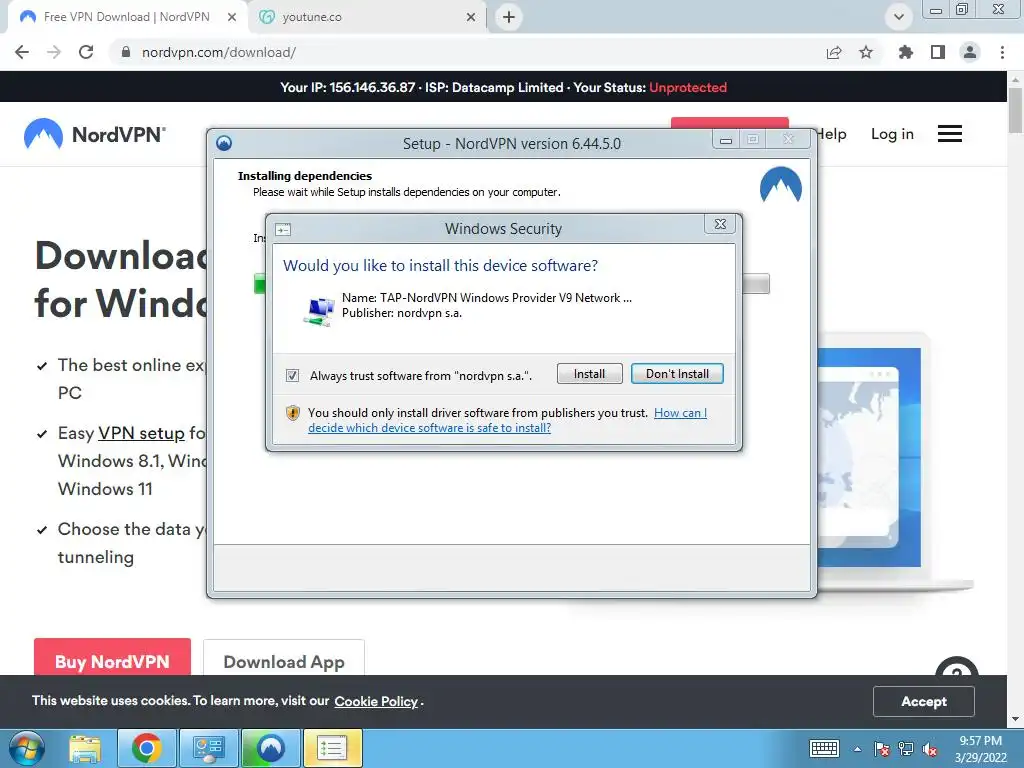Switch to the youtune.co tab
The height and width of the screenshot is (768, 1024).
point(366,17)
